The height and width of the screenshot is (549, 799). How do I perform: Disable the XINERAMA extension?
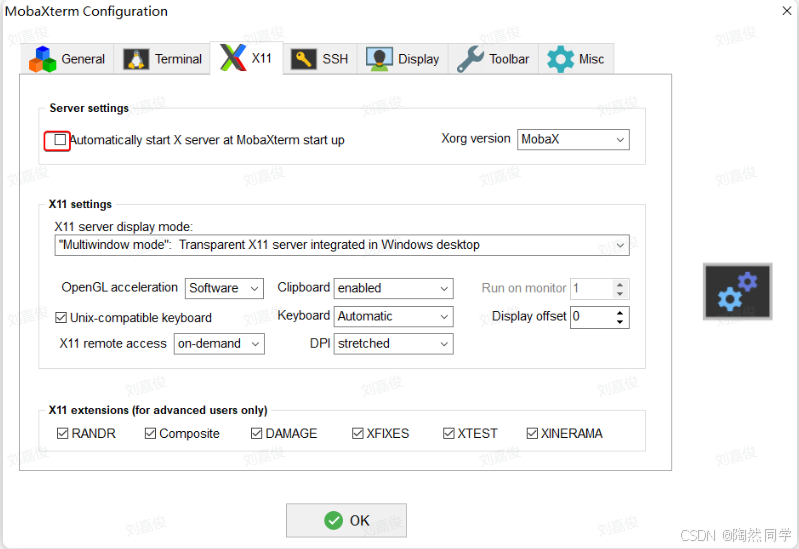[x=532, y=433]
